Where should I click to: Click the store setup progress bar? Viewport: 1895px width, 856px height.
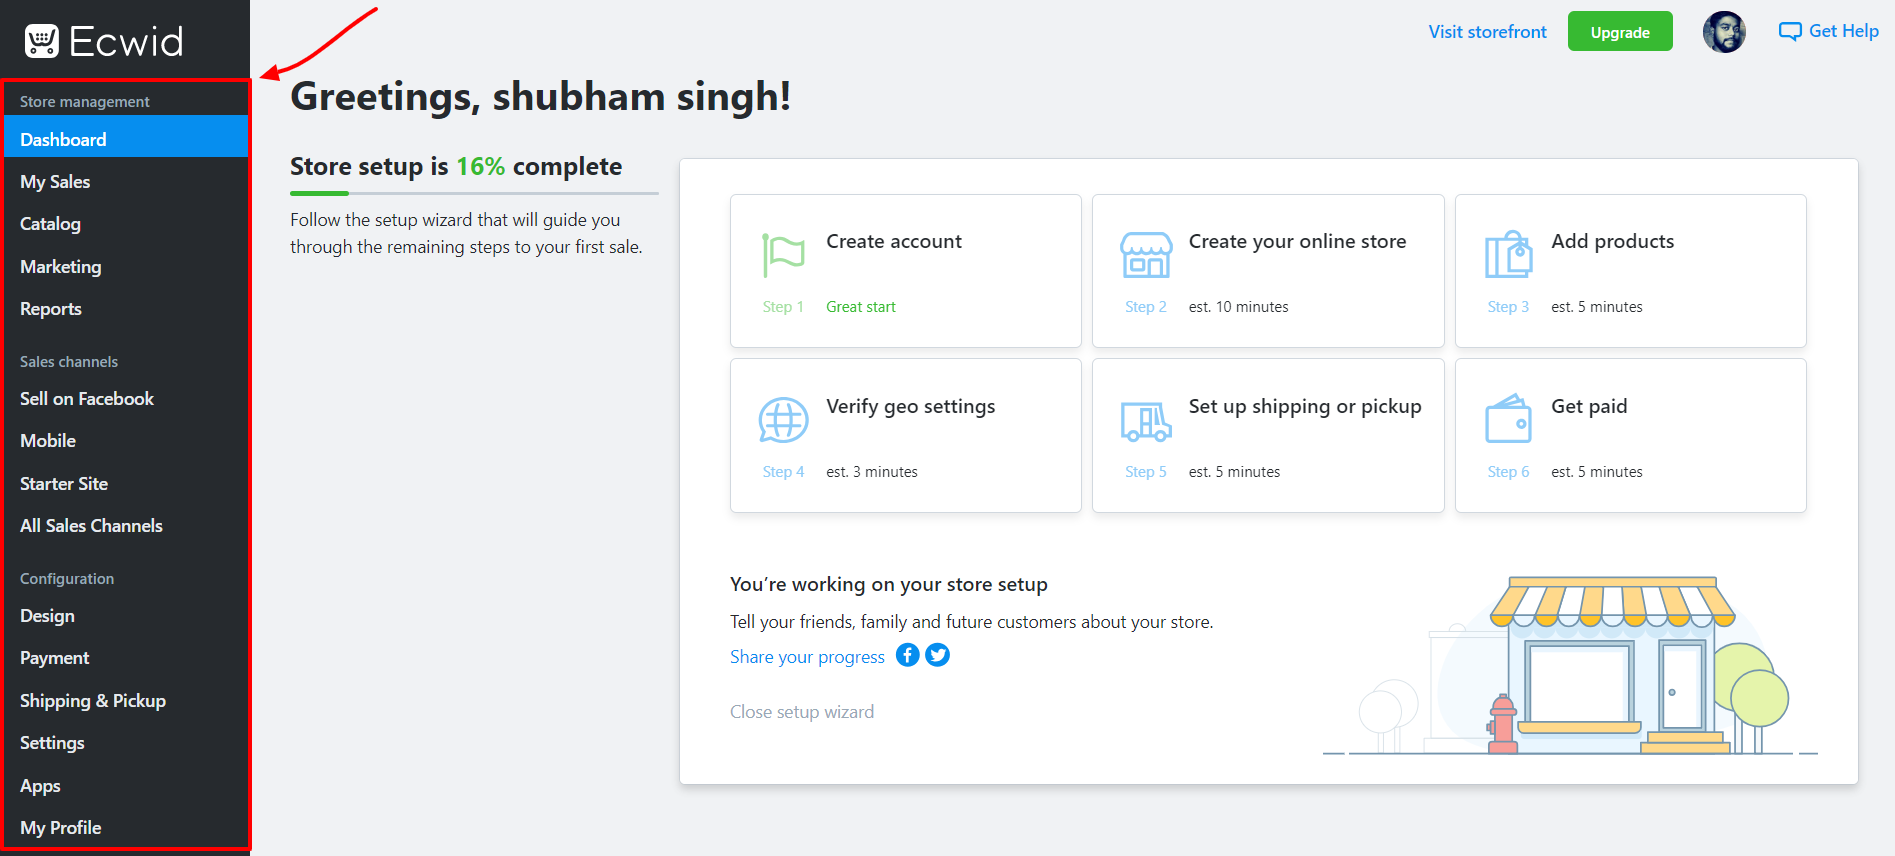pos(474,193)
